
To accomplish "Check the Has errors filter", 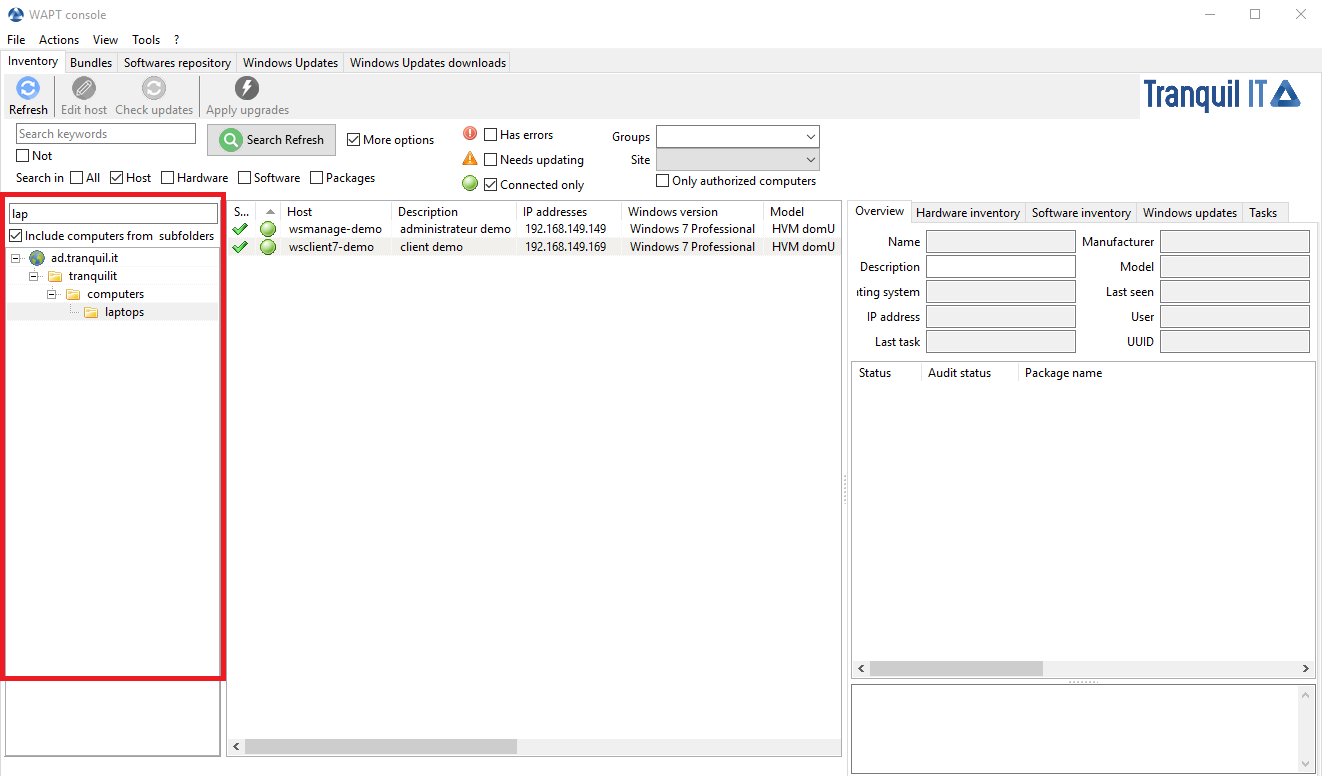I will (491, 134).
